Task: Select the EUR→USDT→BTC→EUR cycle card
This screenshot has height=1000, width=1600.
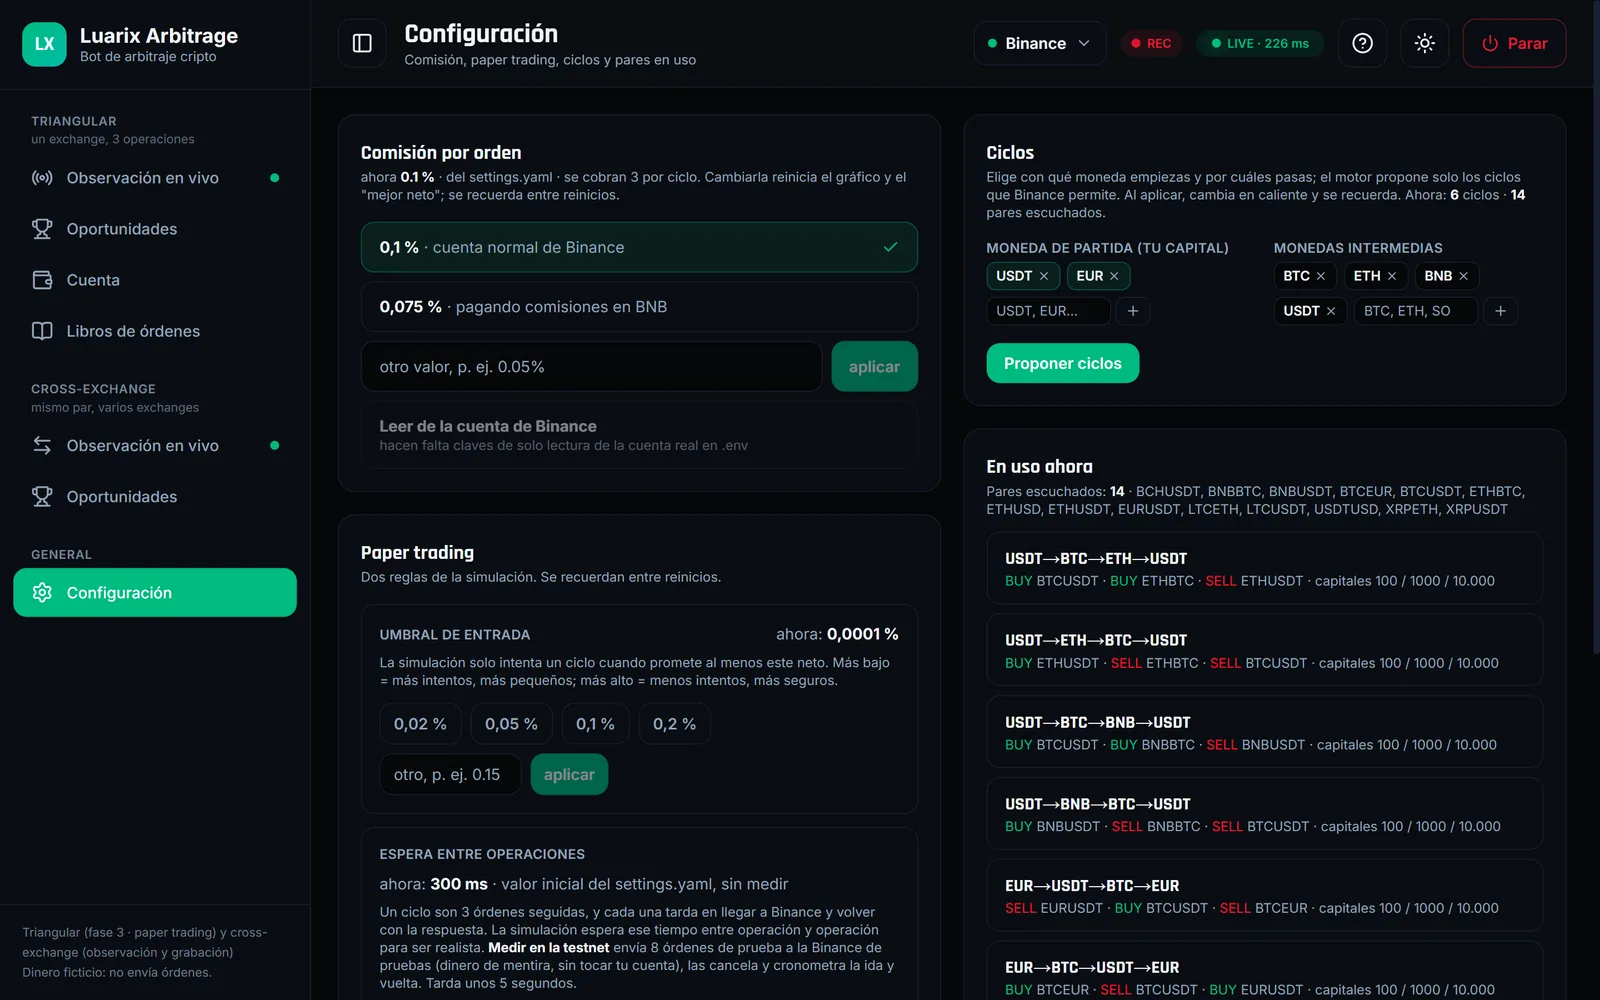Action: pos(1265,896)
